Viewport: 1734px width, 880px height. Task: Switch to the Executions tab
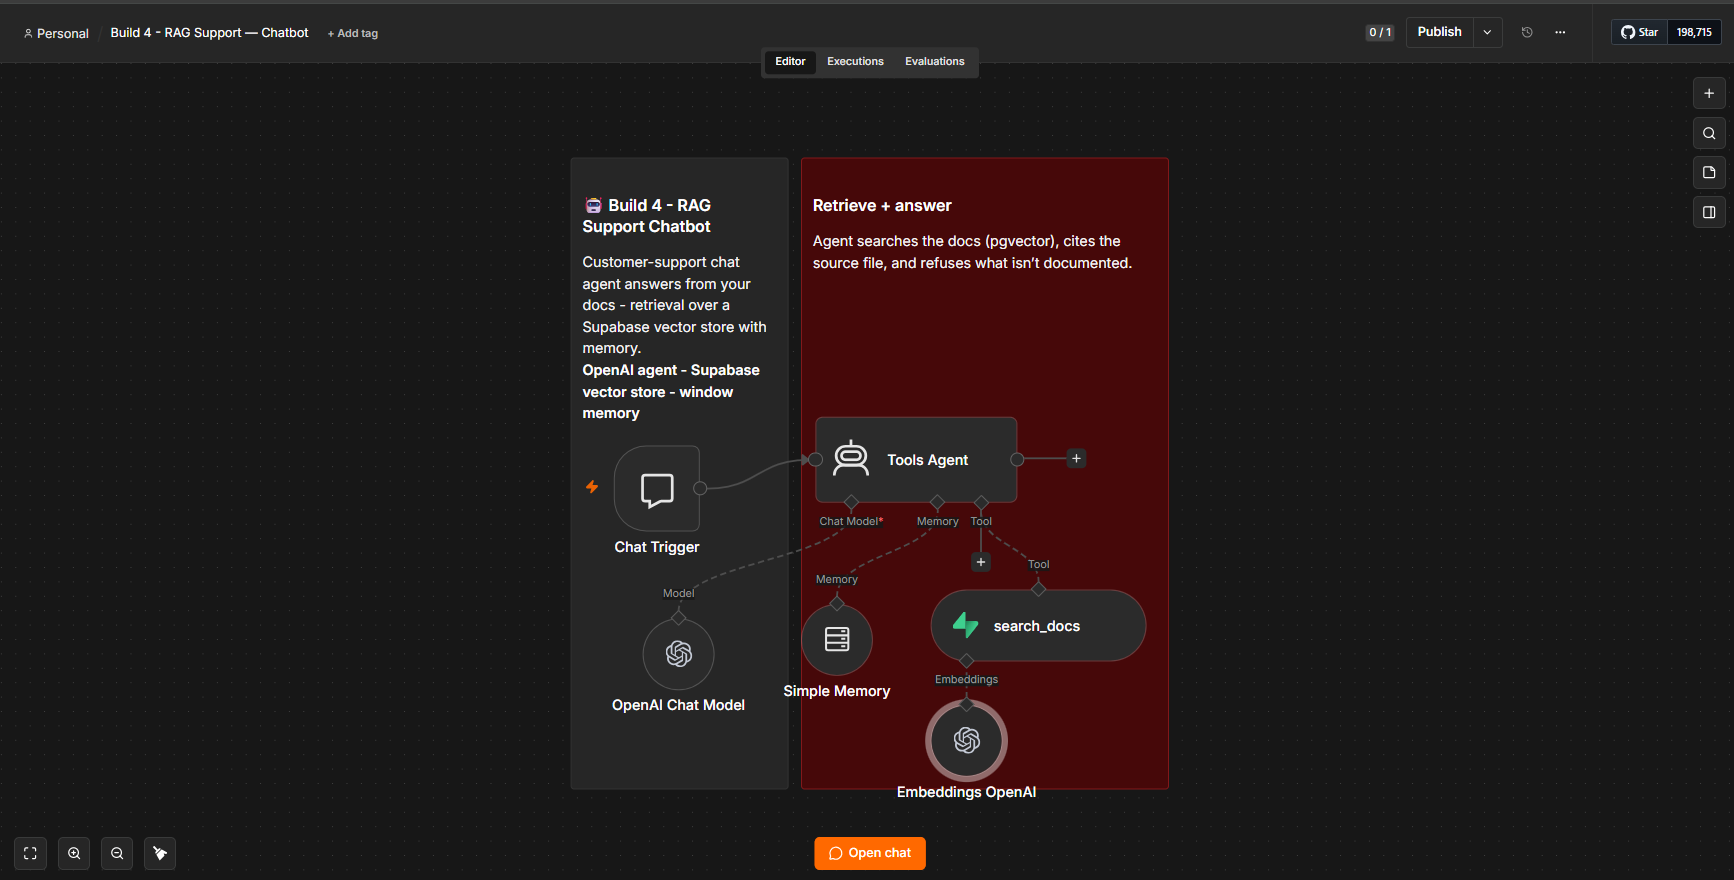click(x=855, y=62)
